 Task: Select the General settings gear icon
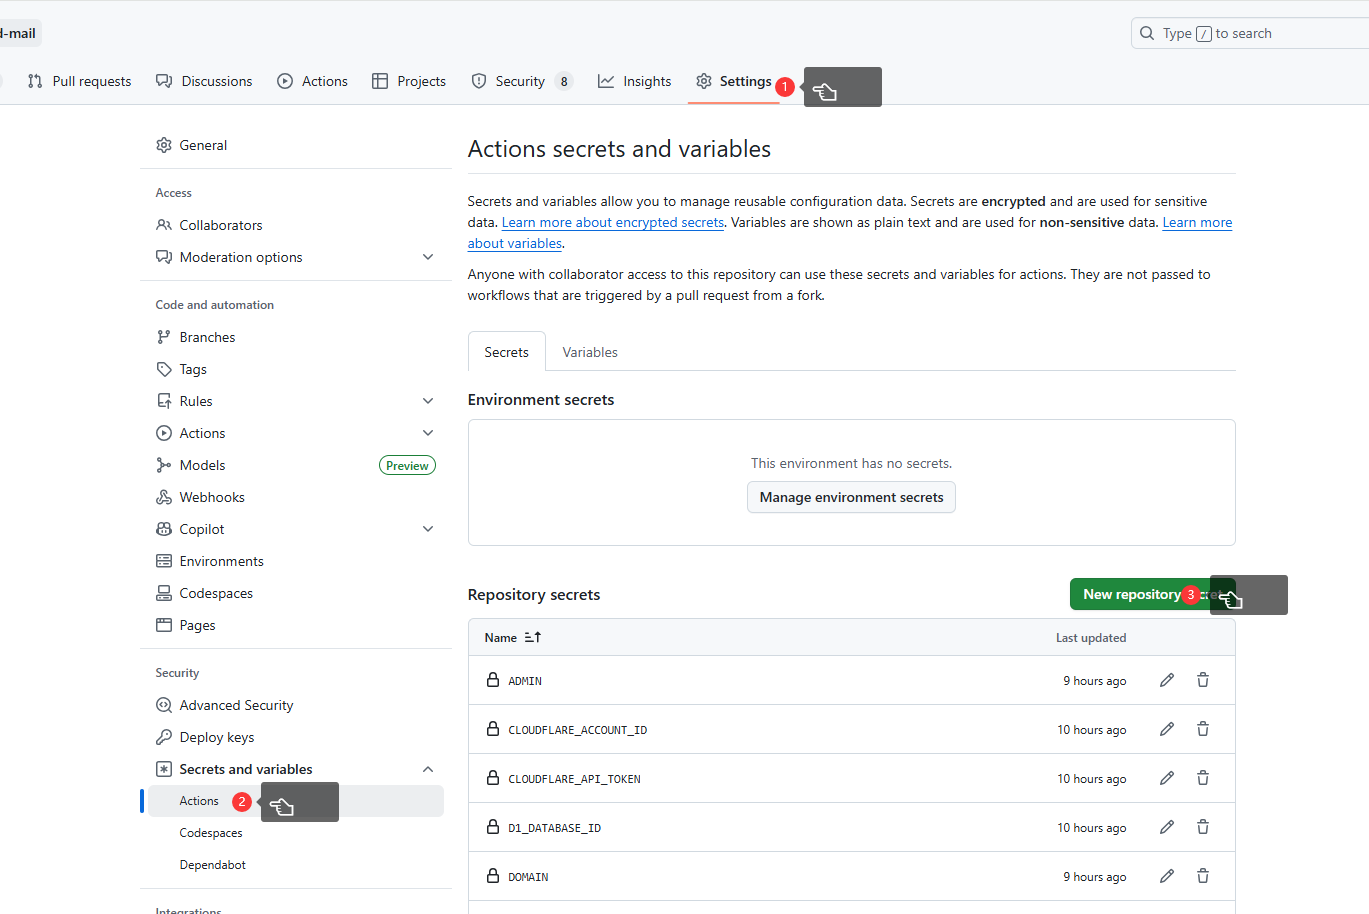163,145
